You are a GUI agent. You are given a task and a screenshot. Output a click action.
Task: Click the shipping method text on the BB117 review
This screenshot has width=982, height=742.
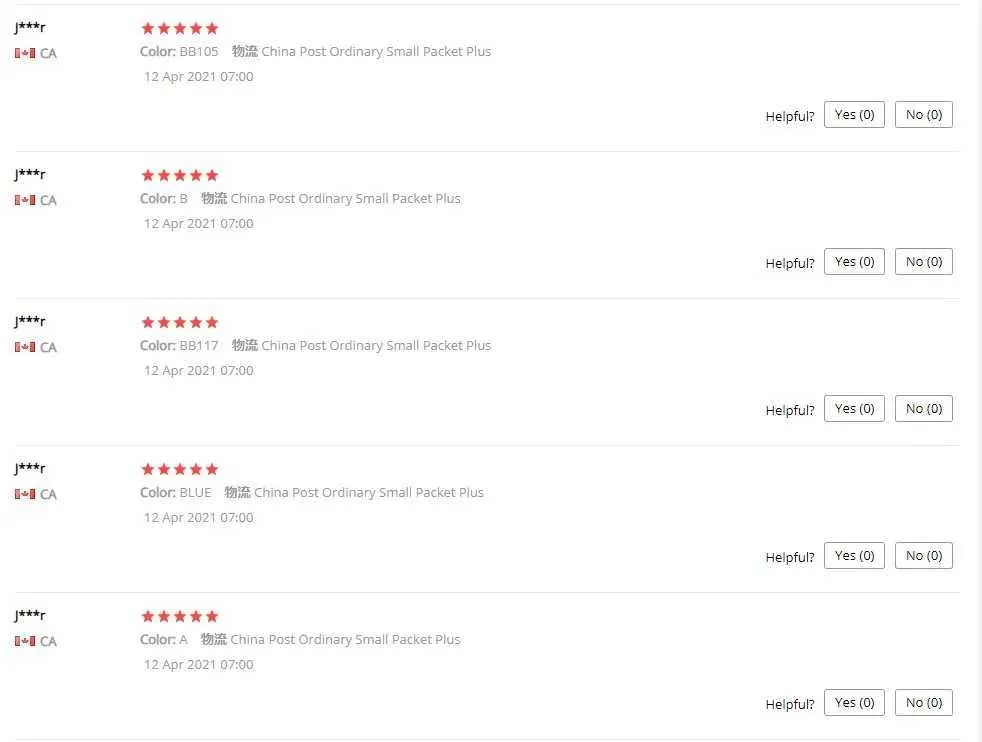(376, 346)
